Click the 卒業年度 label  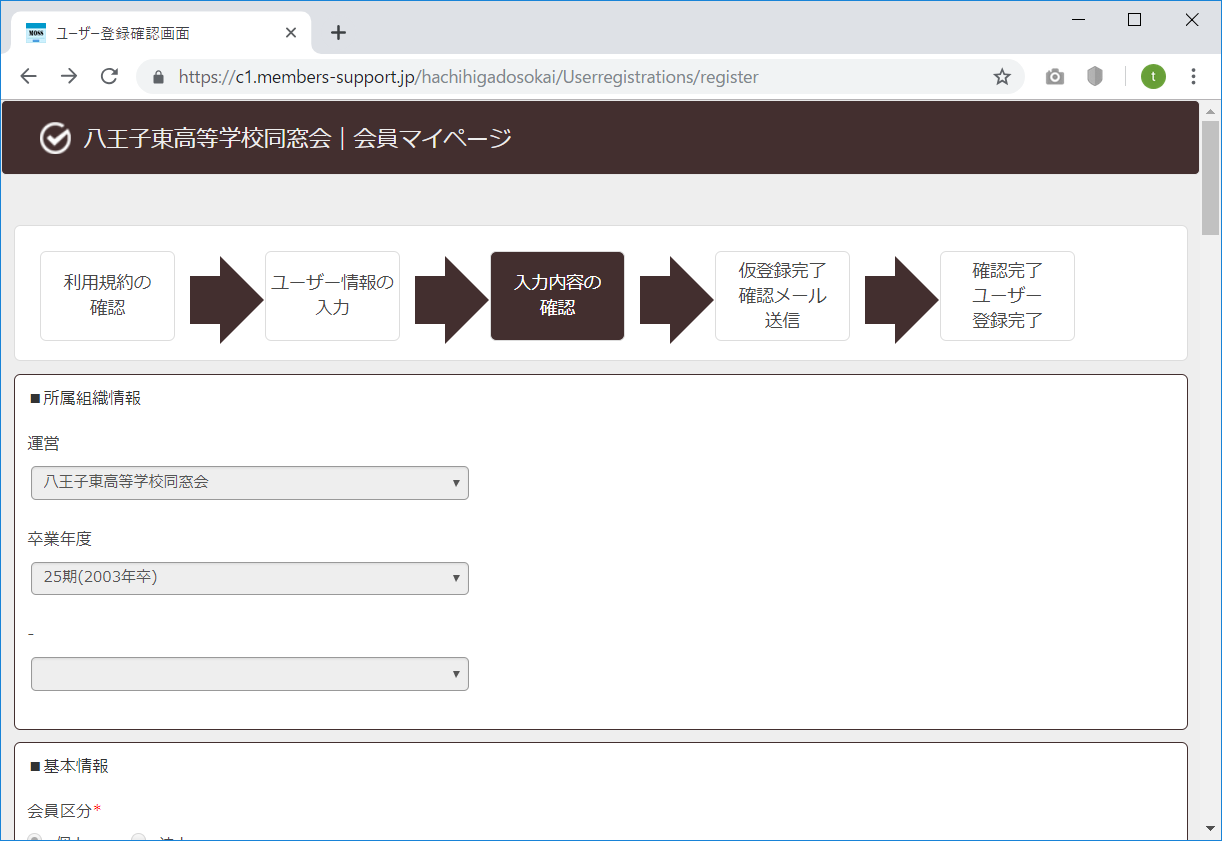(59, 539)
